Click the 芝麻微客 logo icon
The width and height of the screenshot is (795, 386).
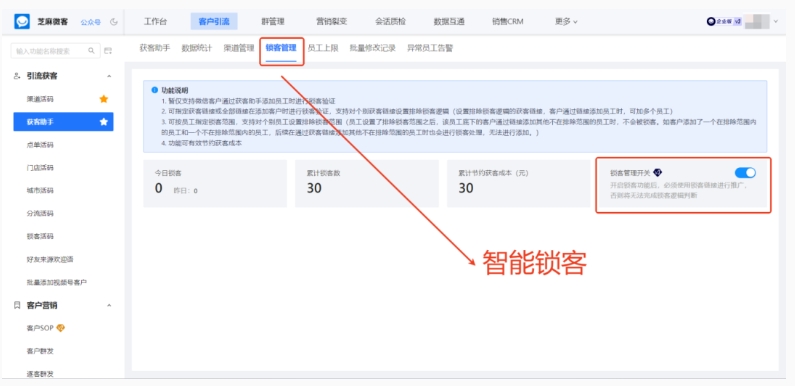pyautogui.click(x=22, y=21)
